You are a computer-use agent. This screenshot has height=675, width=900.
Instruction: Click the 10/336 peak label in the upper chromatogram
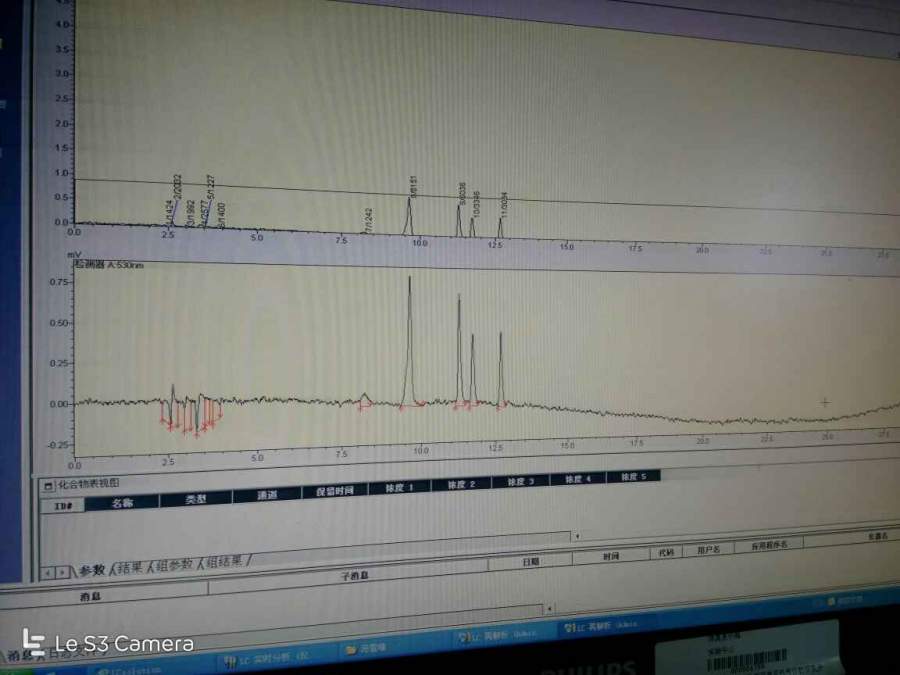point(476,205)
